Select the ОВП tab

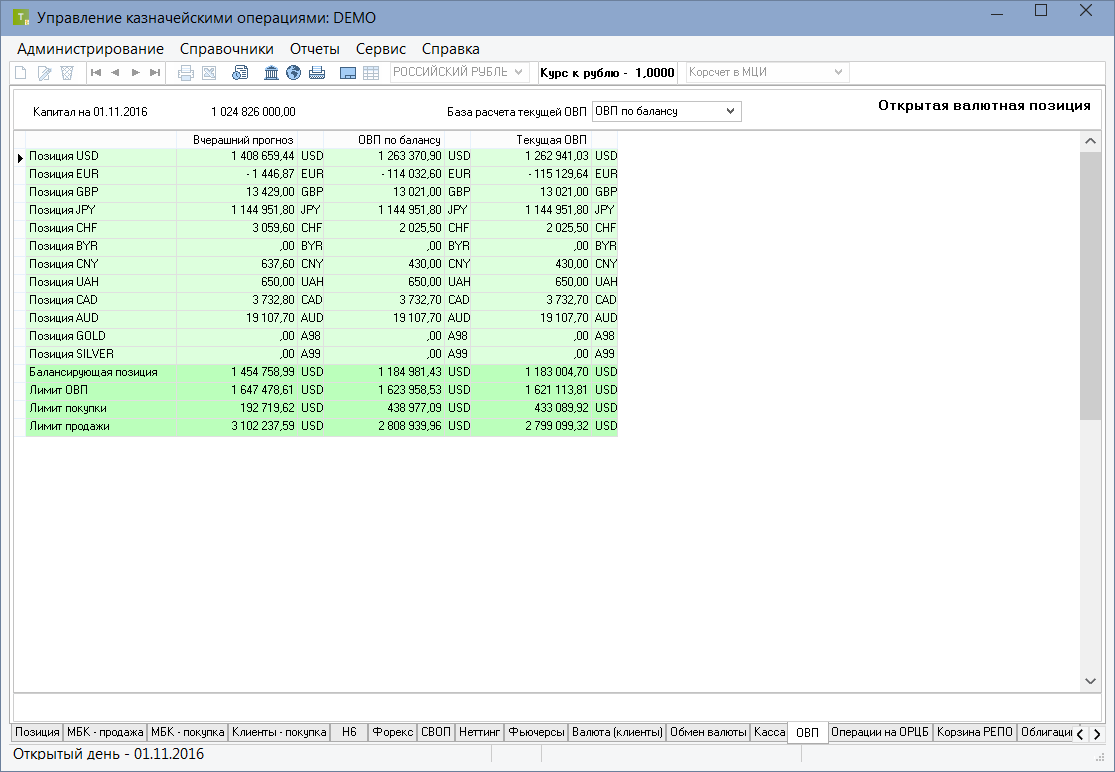pos(808,733)
